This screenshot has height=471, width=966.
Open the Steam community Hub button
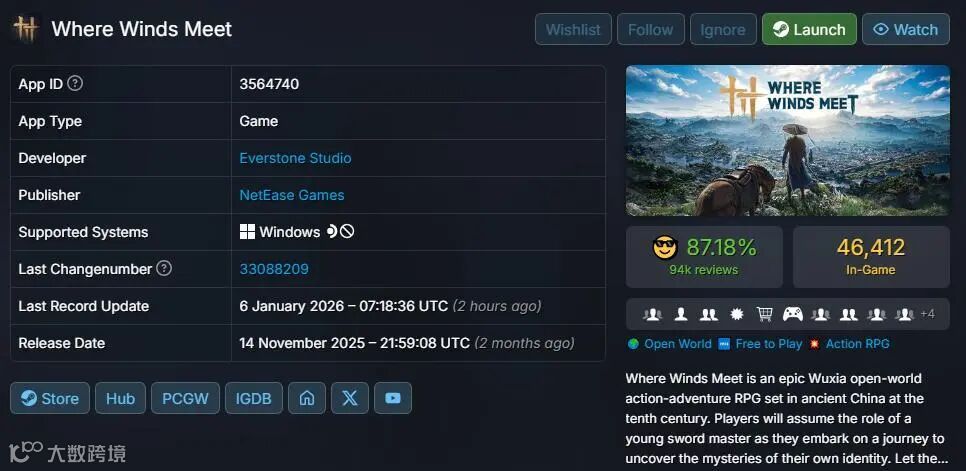(120, 398)
